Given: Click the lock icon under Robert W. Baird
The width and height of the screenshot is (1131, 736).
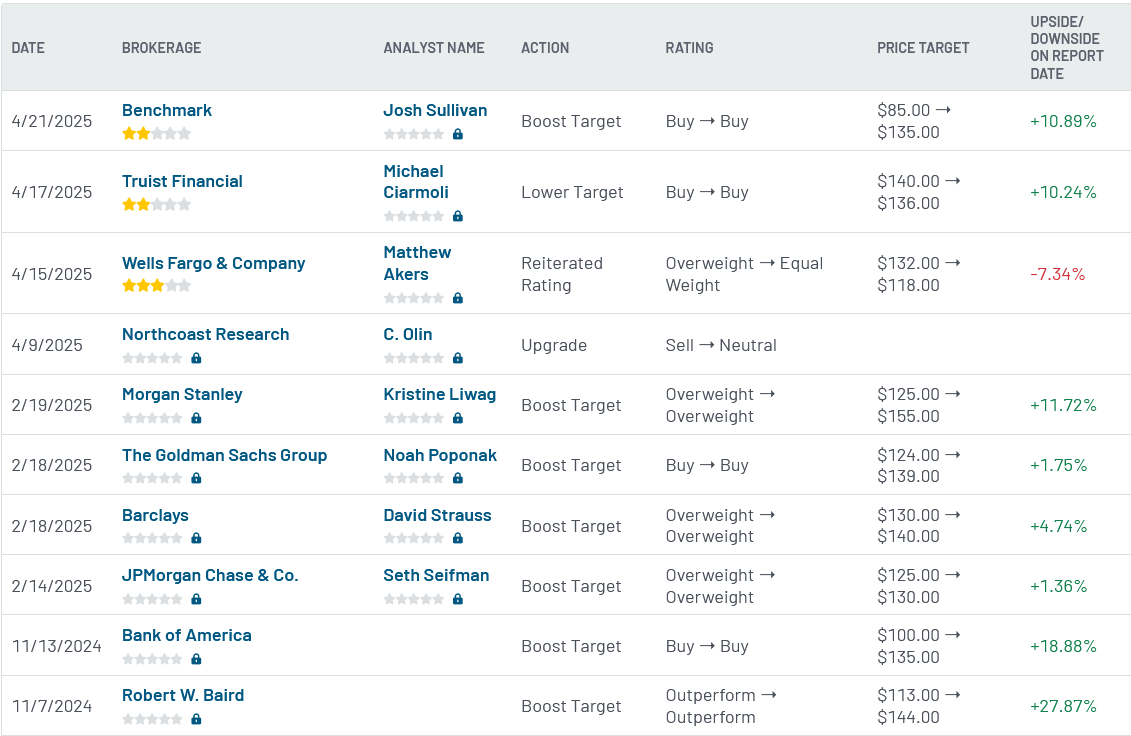Looking at the screenshot, I should click(x=196, y=719).
